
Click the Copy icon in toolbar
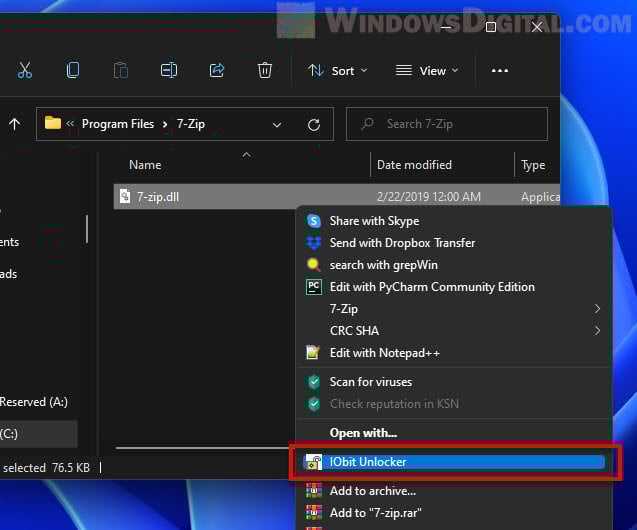point(73,70)
